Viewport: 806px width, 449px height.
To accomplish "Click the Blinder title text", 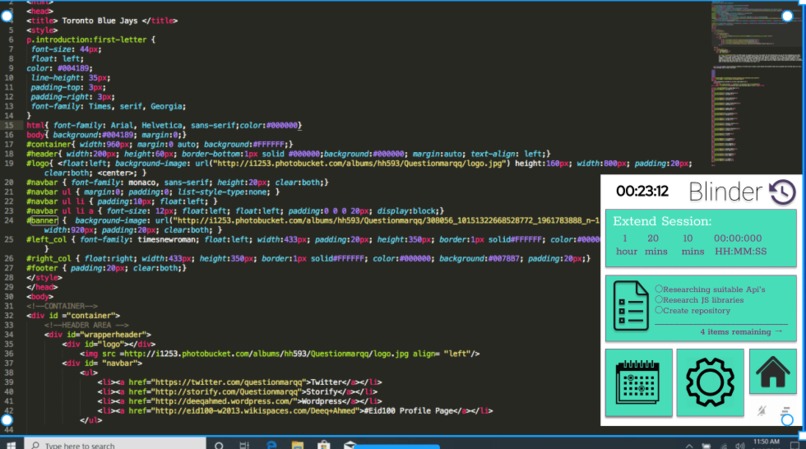I will tap(725, 192).
